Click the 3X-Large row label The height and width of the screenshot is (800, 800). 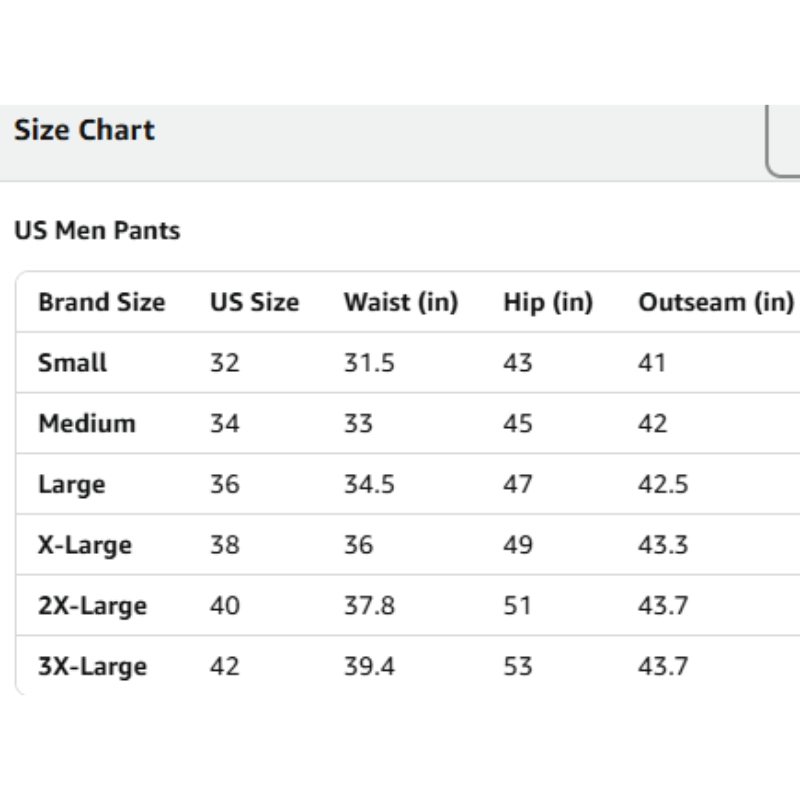[x=92, y=667]
